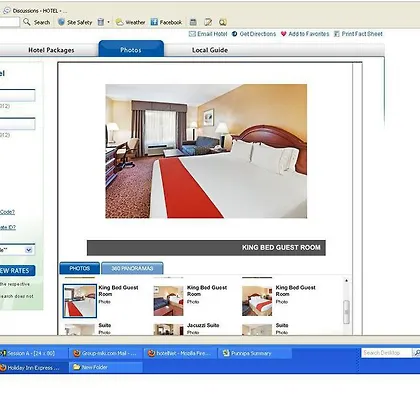The height and width of the screenshot is (420, 420).
Task: Add to Favorites heart icon
Action: click(283, 34)
